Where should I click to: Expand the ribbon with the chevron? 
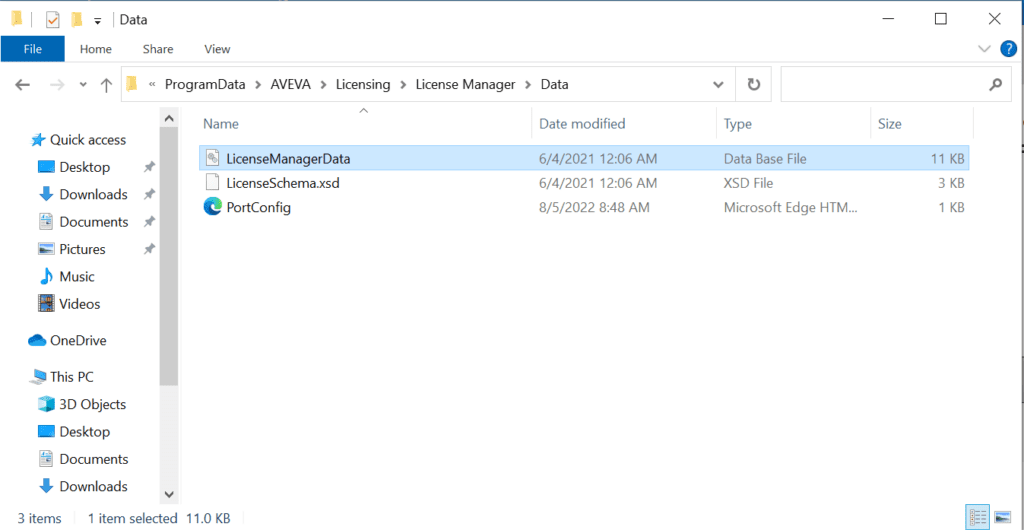click(984, 48)
